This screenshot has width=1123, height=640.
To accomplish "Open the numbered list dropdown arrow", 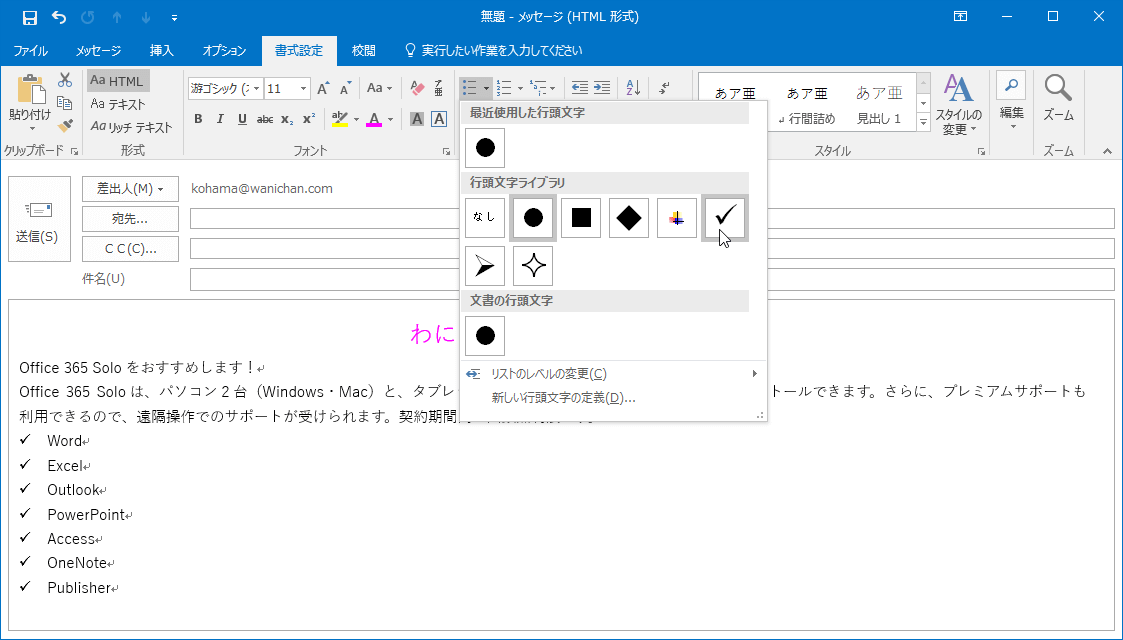I will coord(520,89).
